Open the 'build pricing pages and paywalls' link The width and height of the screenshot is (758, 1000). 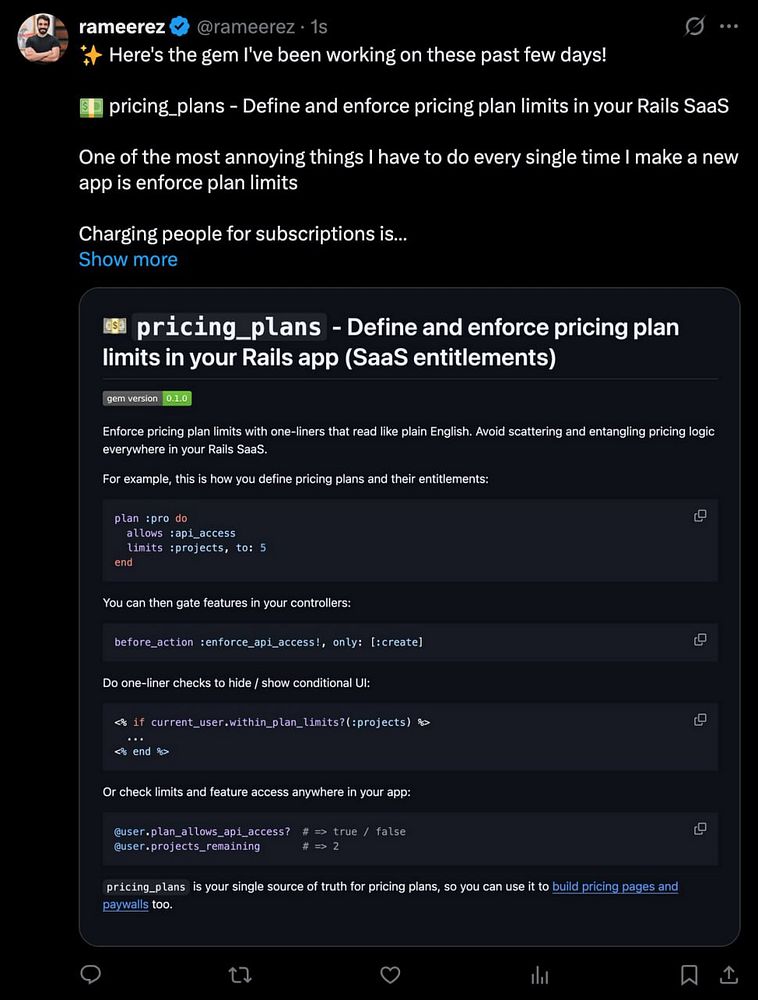615,887
